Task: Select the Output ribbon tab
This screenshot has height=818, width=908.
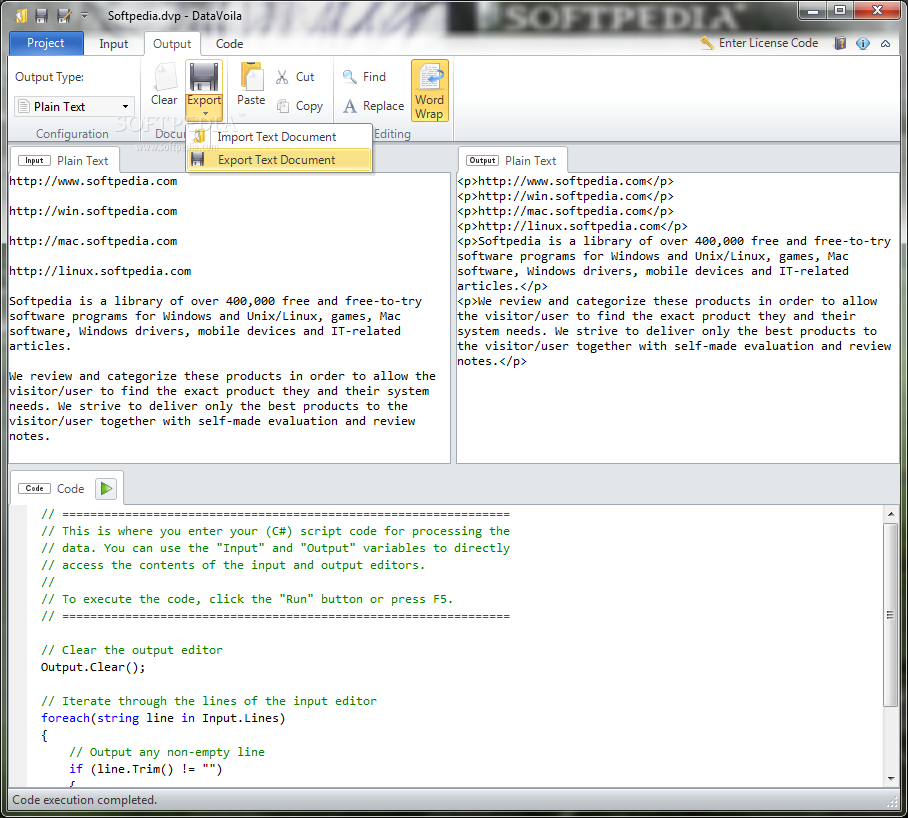Action: (172, 43)
